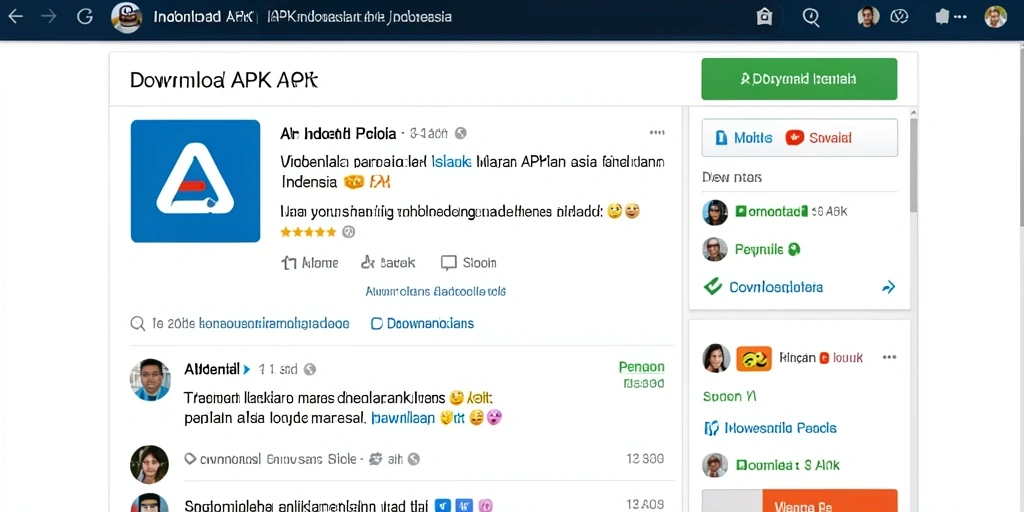
Task: Open the search magnifier in top bar
Action: point(810,17)
